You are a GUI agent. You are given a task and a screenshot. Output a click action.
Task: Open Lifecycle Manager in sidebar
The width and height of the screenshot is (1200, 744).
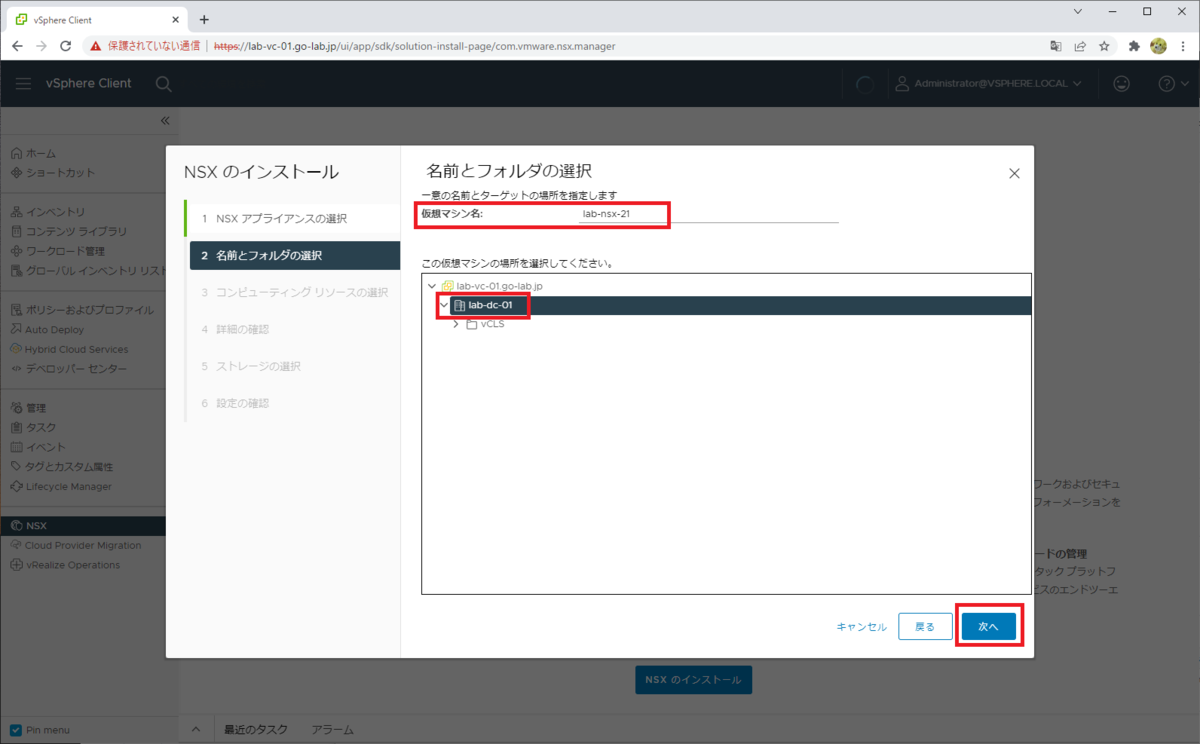61,487
